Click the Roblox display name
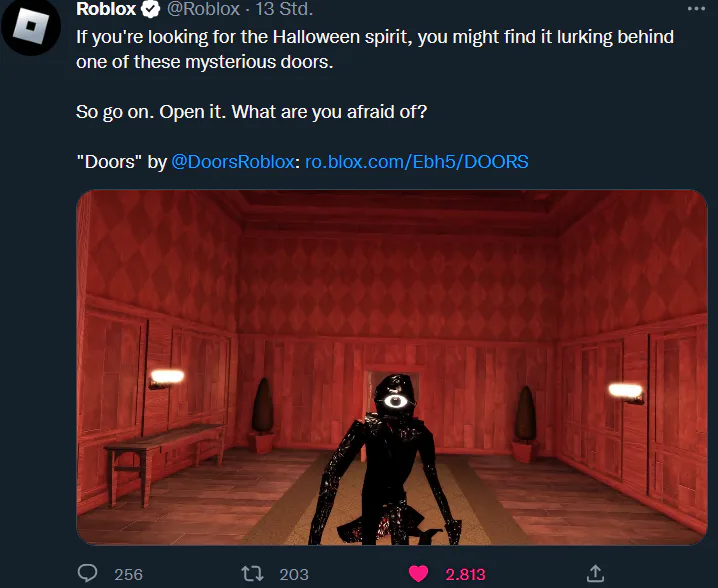 (106, 9)
